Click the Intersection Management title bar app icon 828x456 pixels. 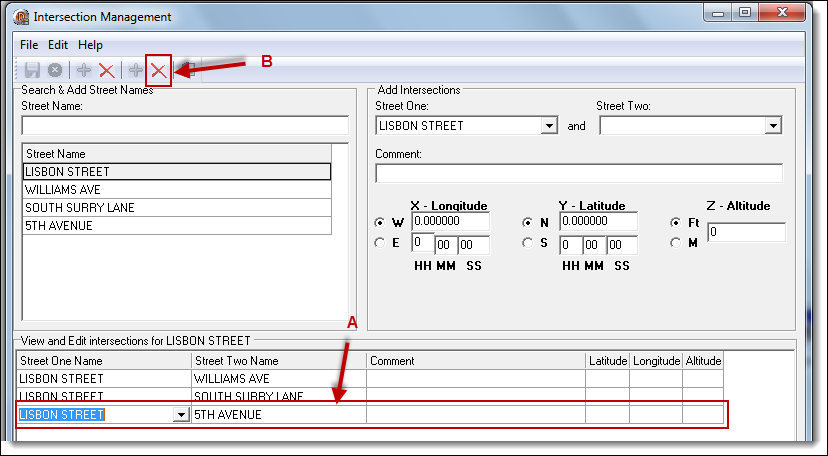point(21,17)
